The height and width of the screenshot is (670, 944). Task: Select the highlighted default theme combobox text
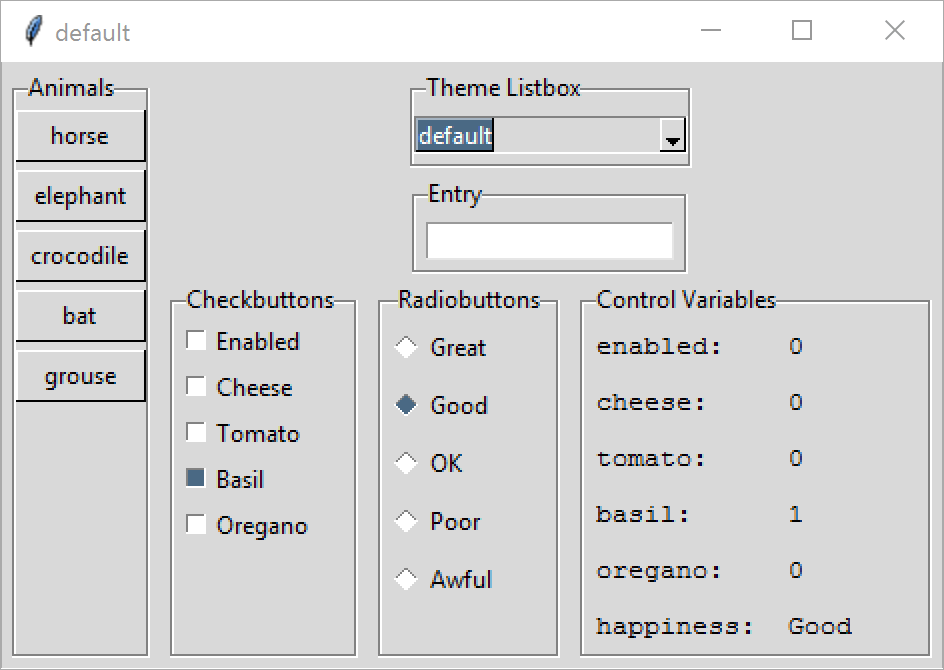[x=455, y=135]
